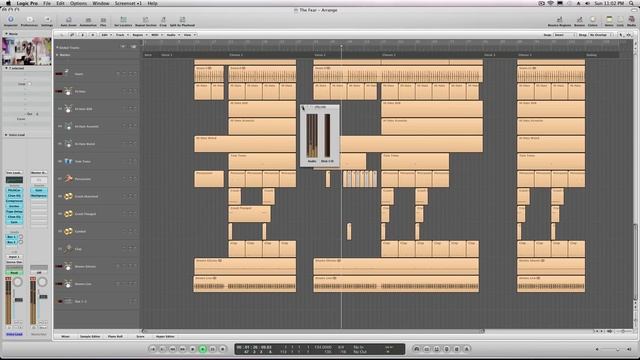
Task: Switch to the Mixer tab
Action: click(x=65, y=336)
